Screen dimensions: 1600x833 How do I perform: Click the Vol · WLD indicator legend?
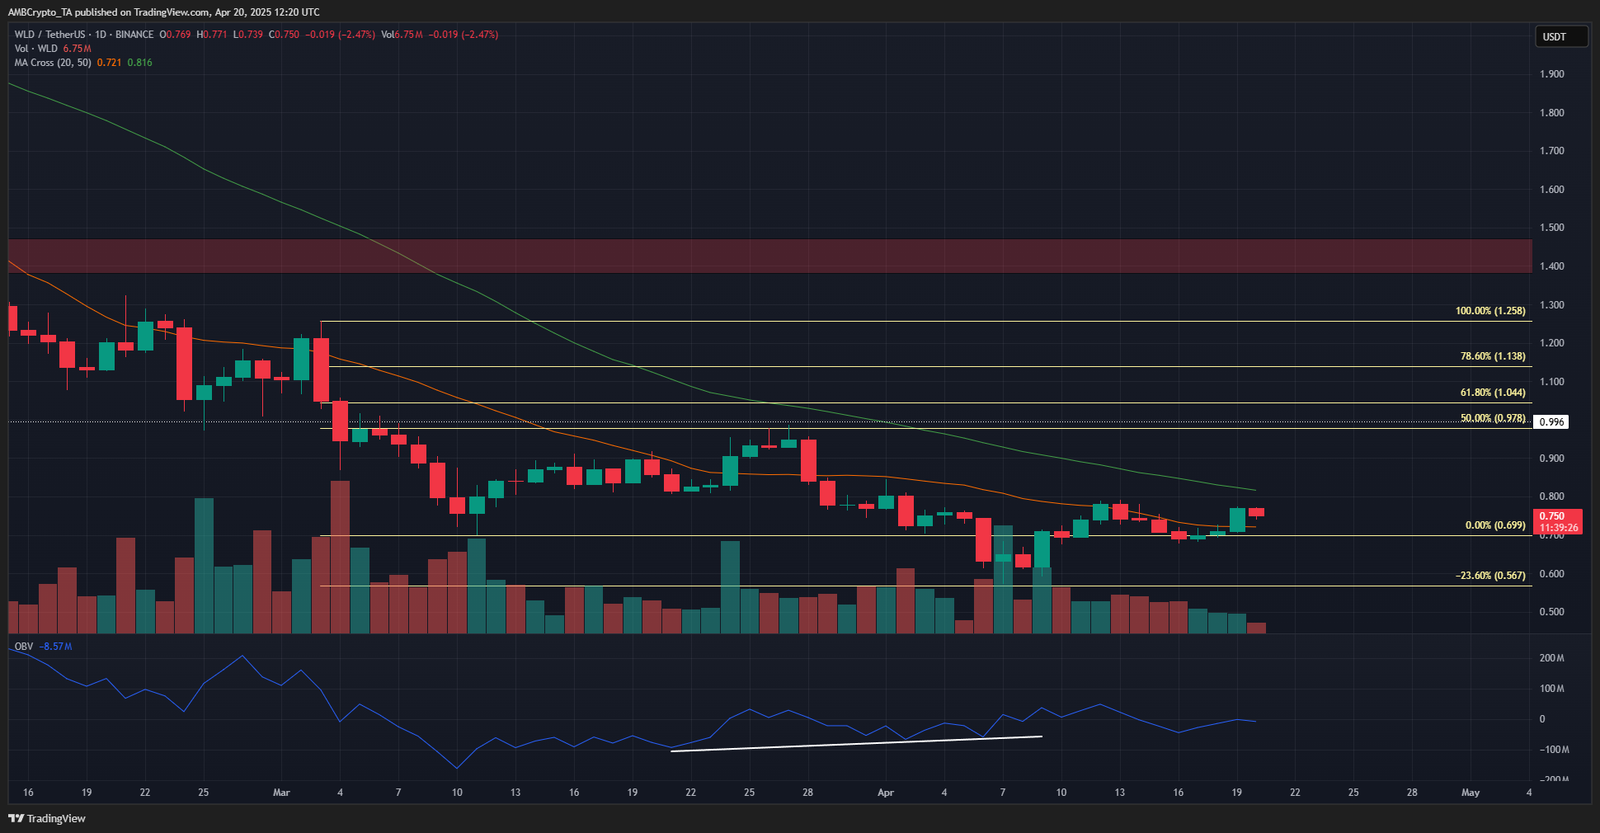[36, 48]
